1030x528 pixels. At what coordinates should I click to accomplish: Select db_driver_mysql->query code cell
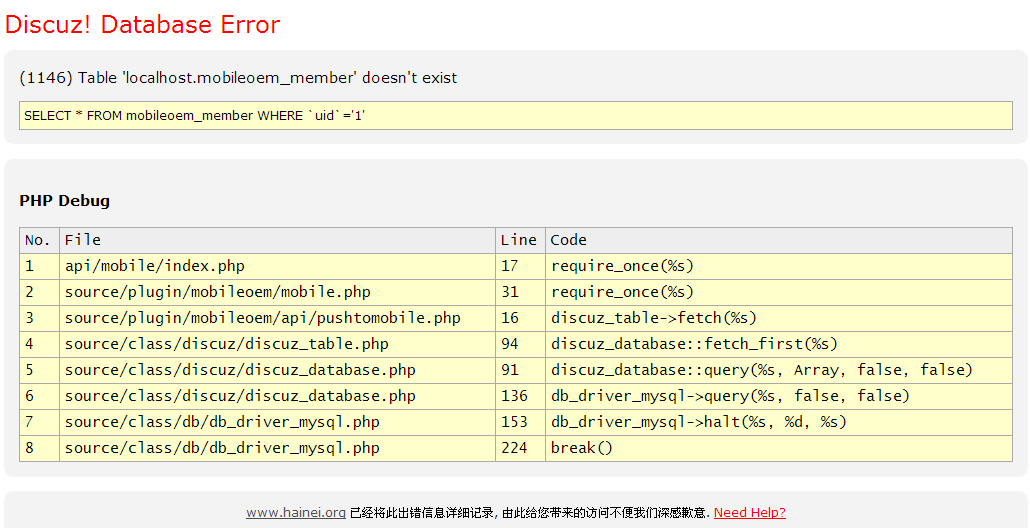point(778,396)
